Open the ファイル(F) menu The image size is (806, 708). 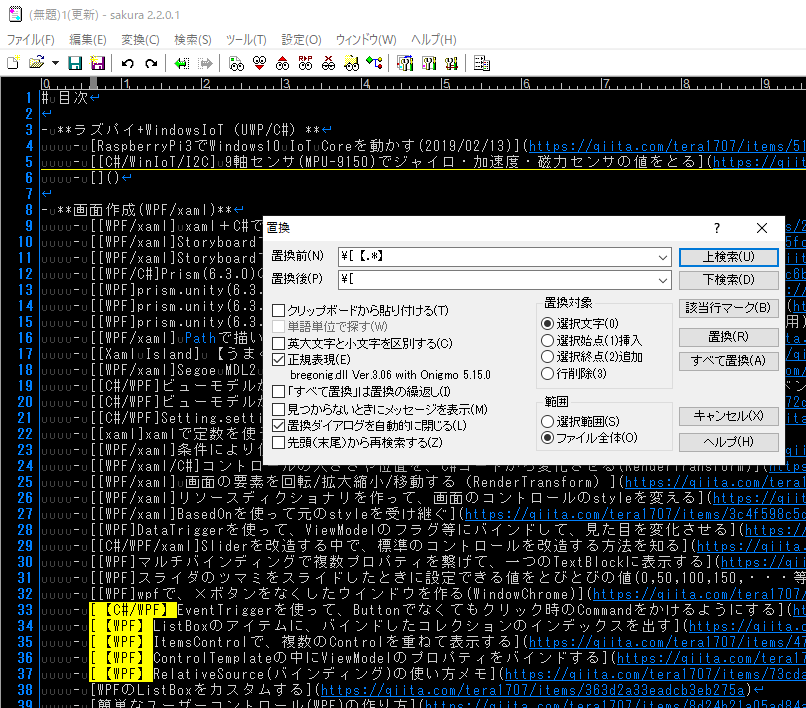(x=30, y=40)
